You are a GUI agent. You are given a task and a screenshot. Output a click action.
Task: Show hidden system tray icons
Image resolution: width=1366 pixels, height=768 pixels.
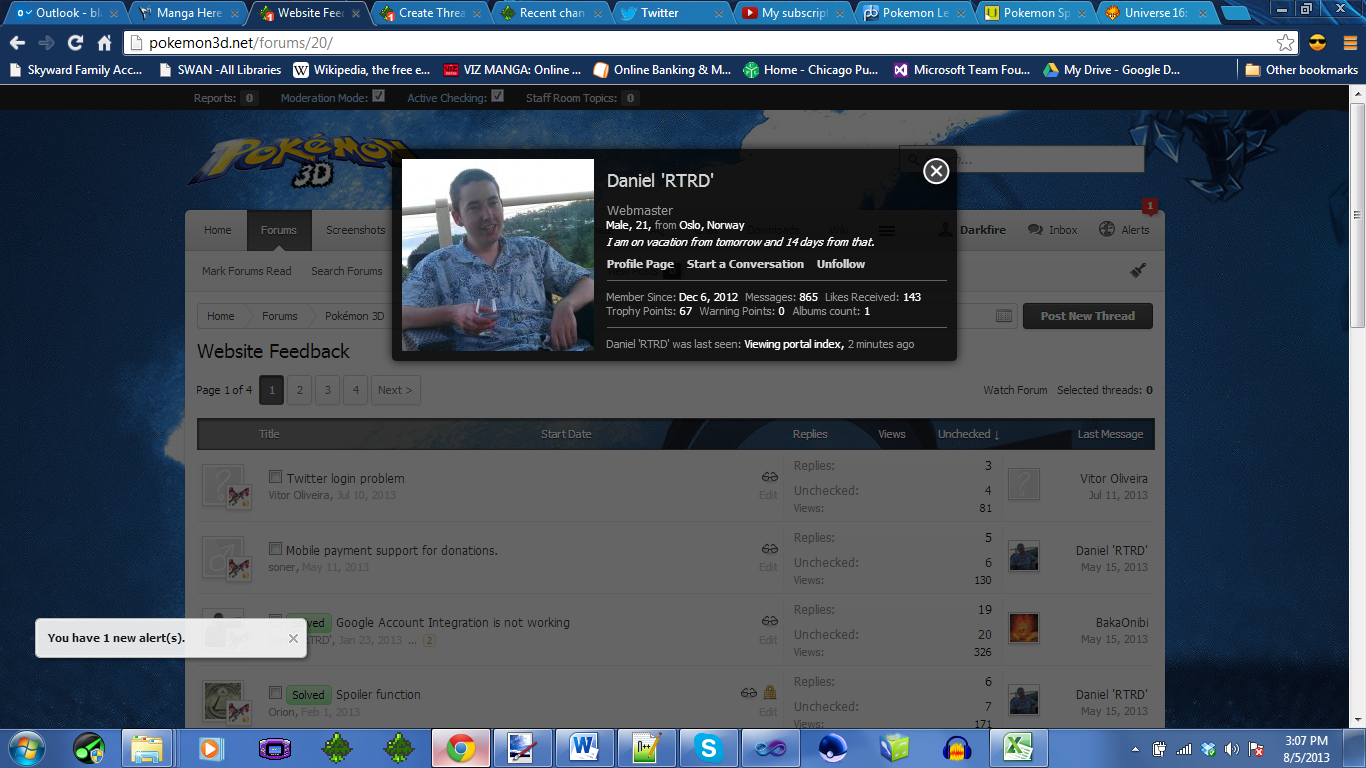[1135, 748]
